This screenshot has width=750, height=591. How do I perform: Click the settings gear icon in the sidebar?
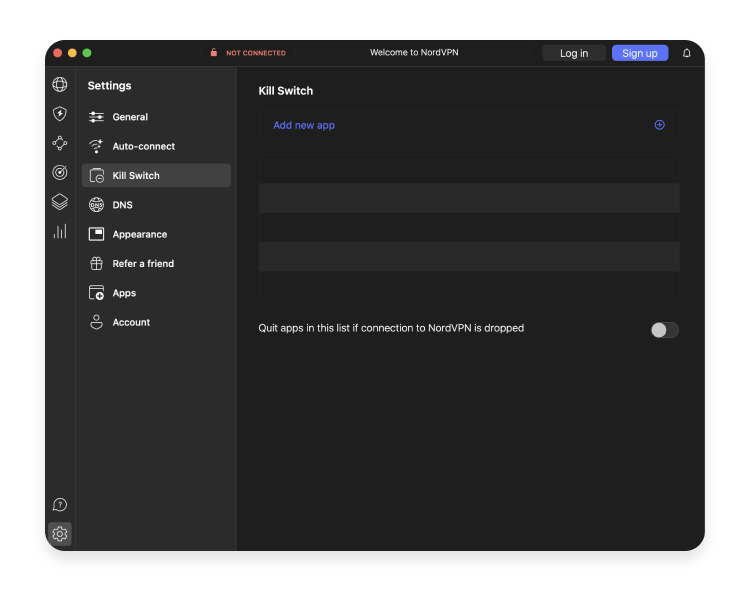pos(60,534)
